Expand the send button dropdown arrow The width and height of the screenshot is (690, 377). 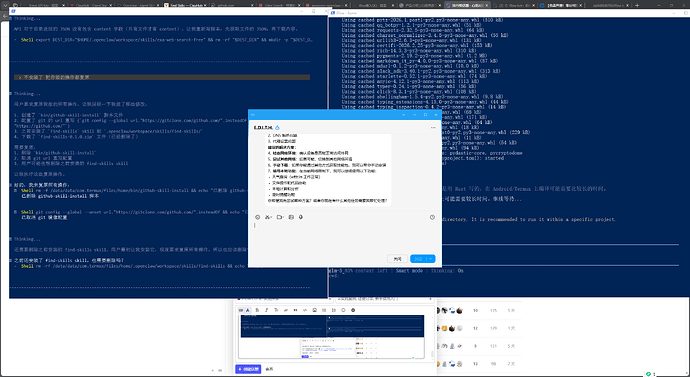point(430,259)
